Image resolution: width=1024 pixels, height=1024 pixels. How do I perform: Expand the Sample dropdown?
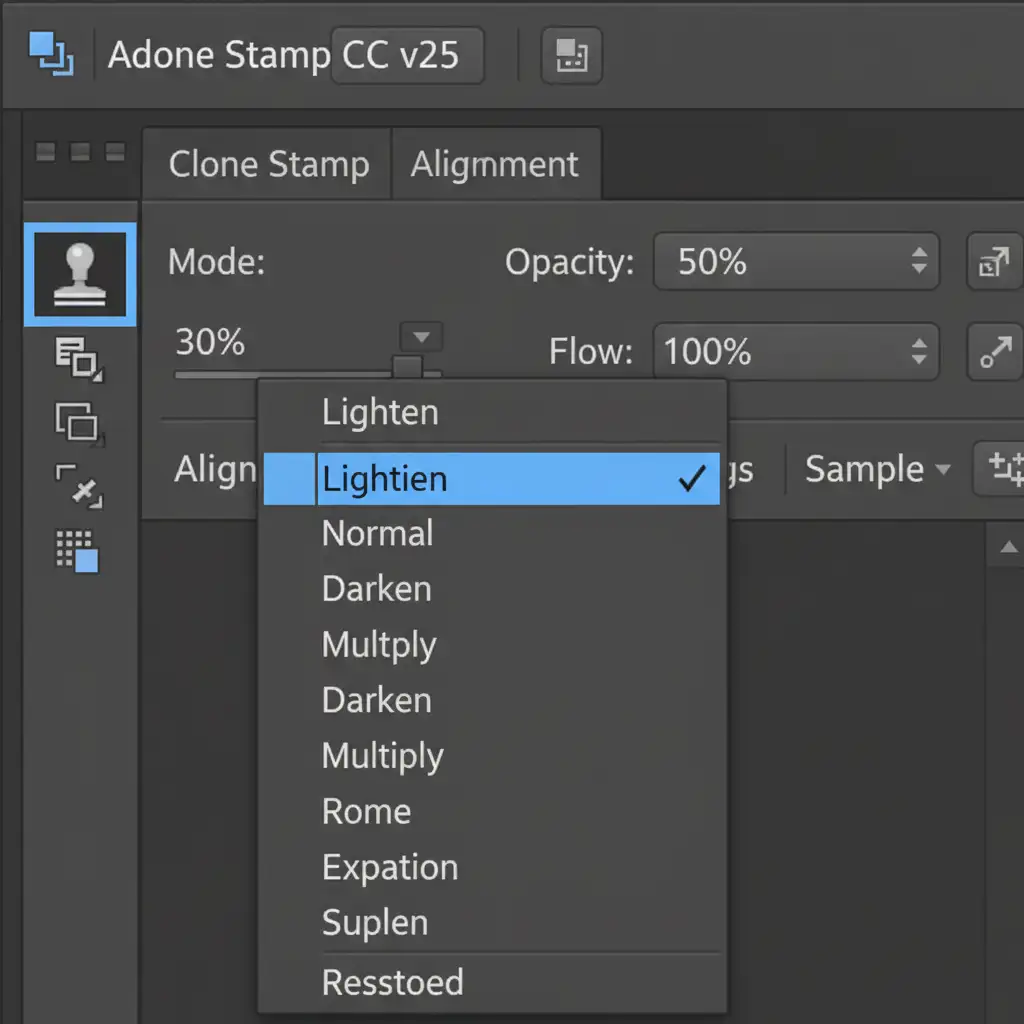point(877,469)
